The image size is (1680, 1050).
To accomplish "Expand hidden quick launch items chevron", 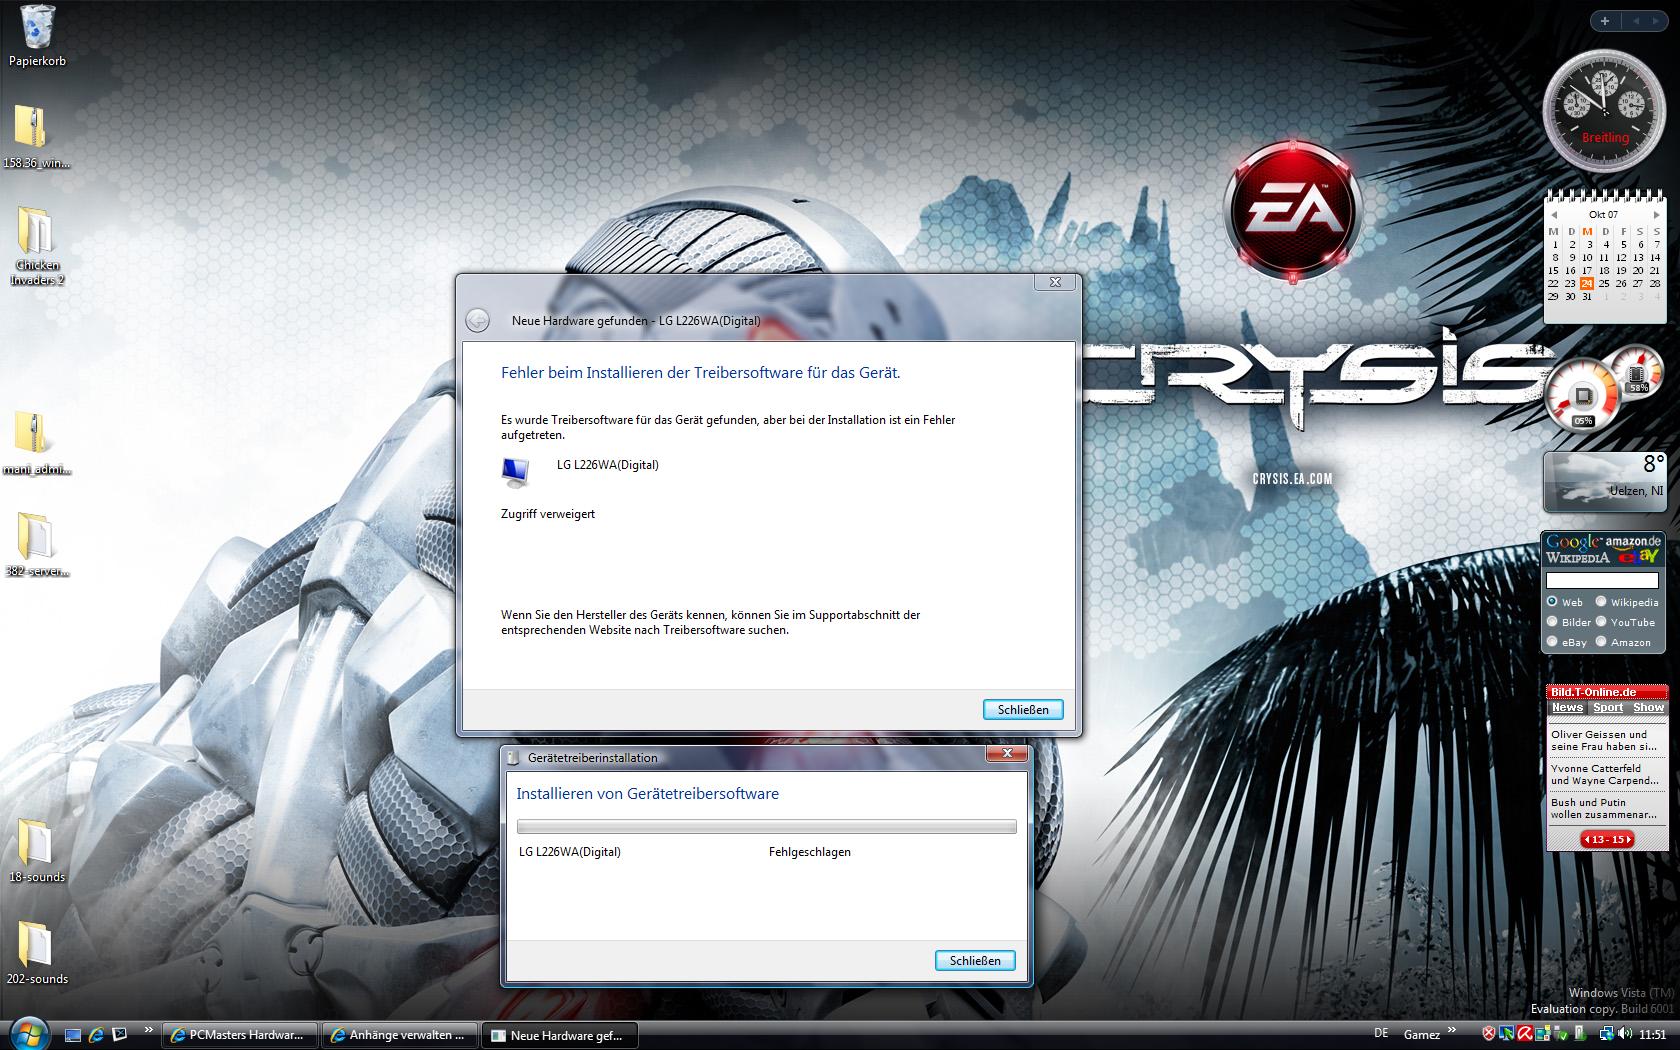I will click(149, 1029).
